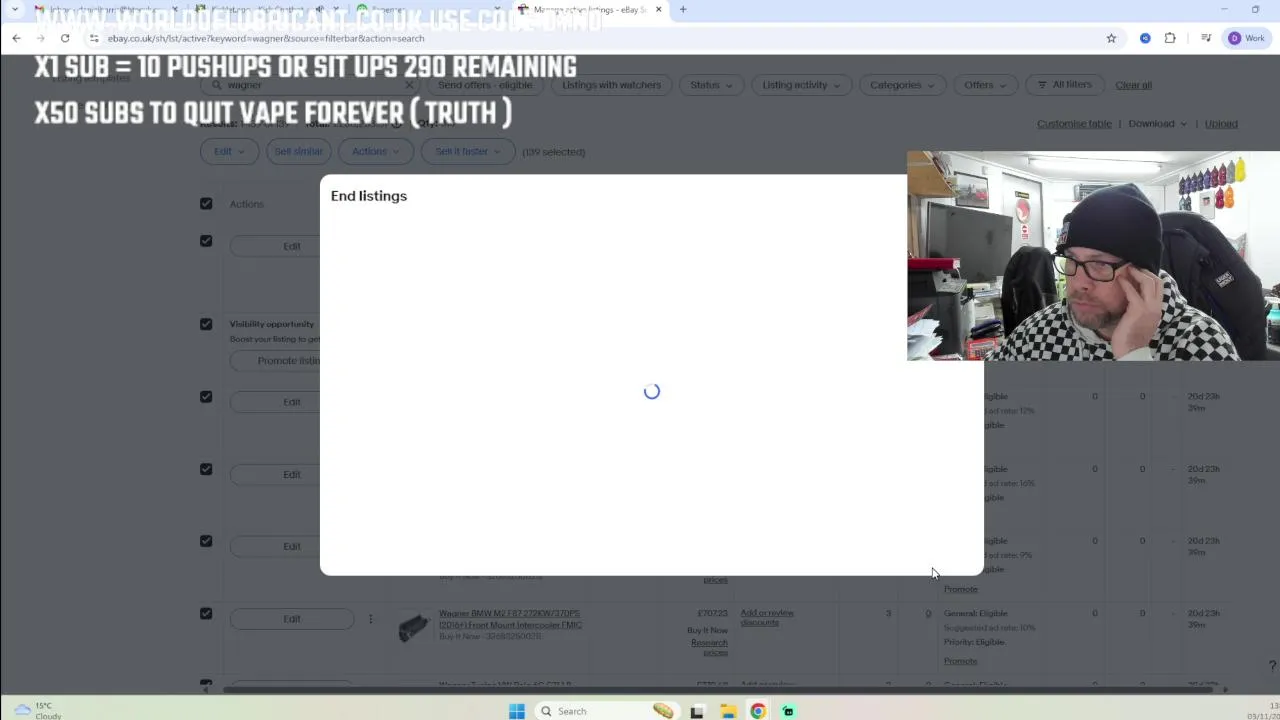
Task: Clear the wagner search field
Action: [408, 85]
